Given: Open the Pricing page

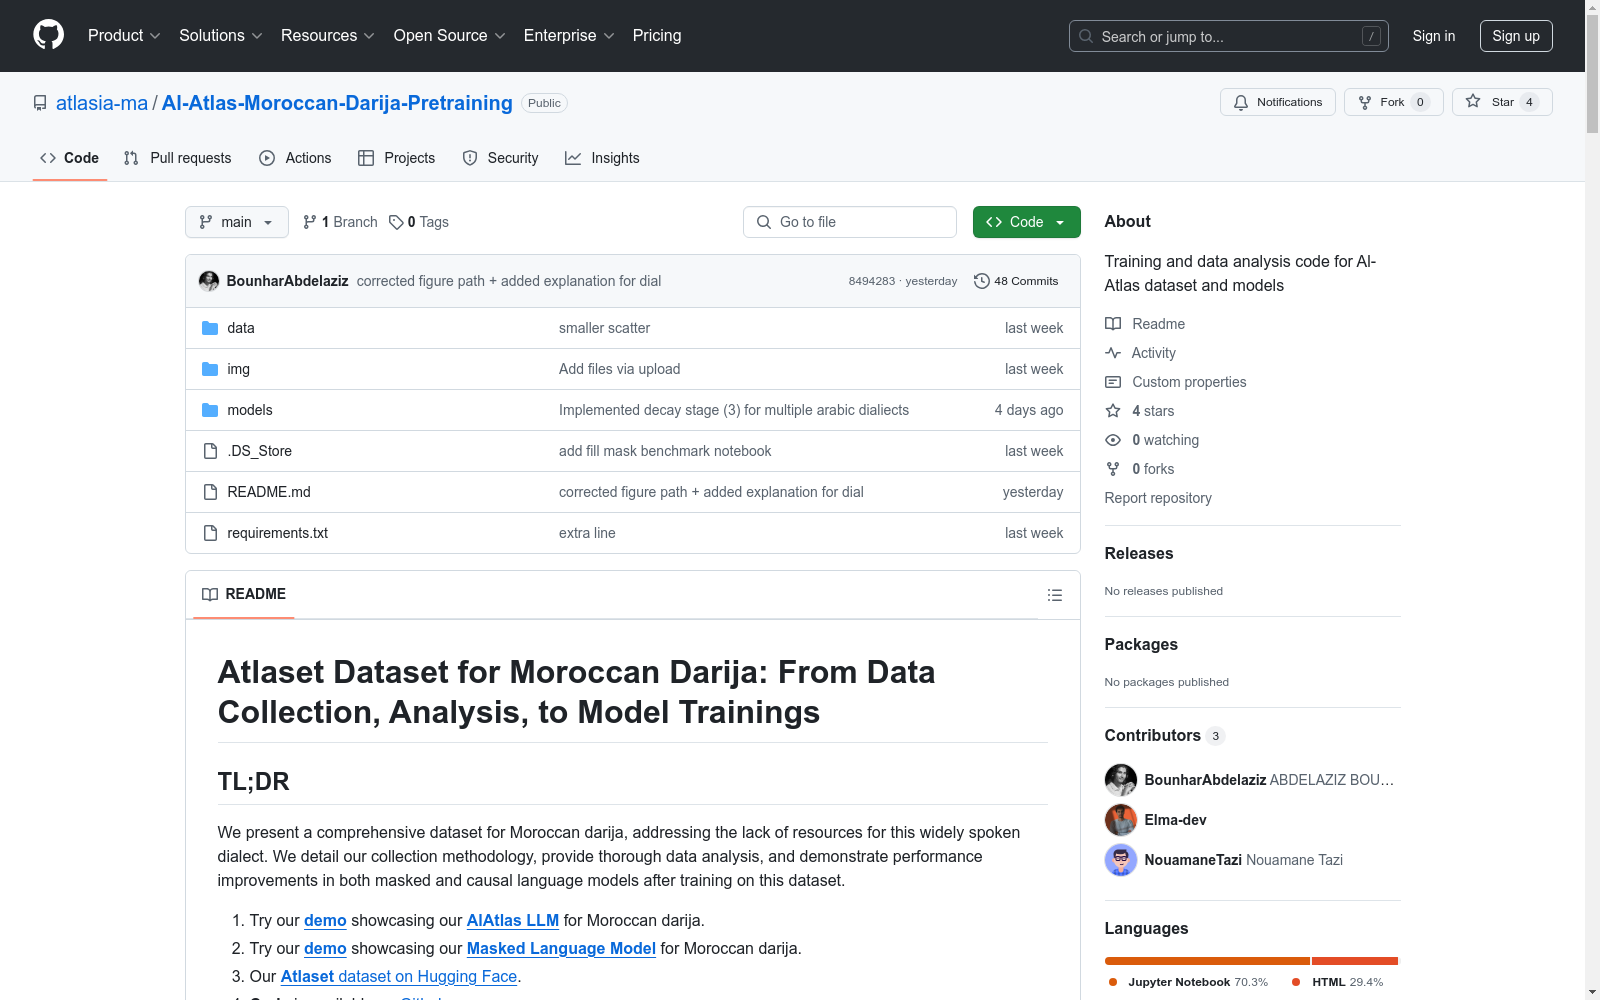Looking at the screenshot, I should click(657, 36).
